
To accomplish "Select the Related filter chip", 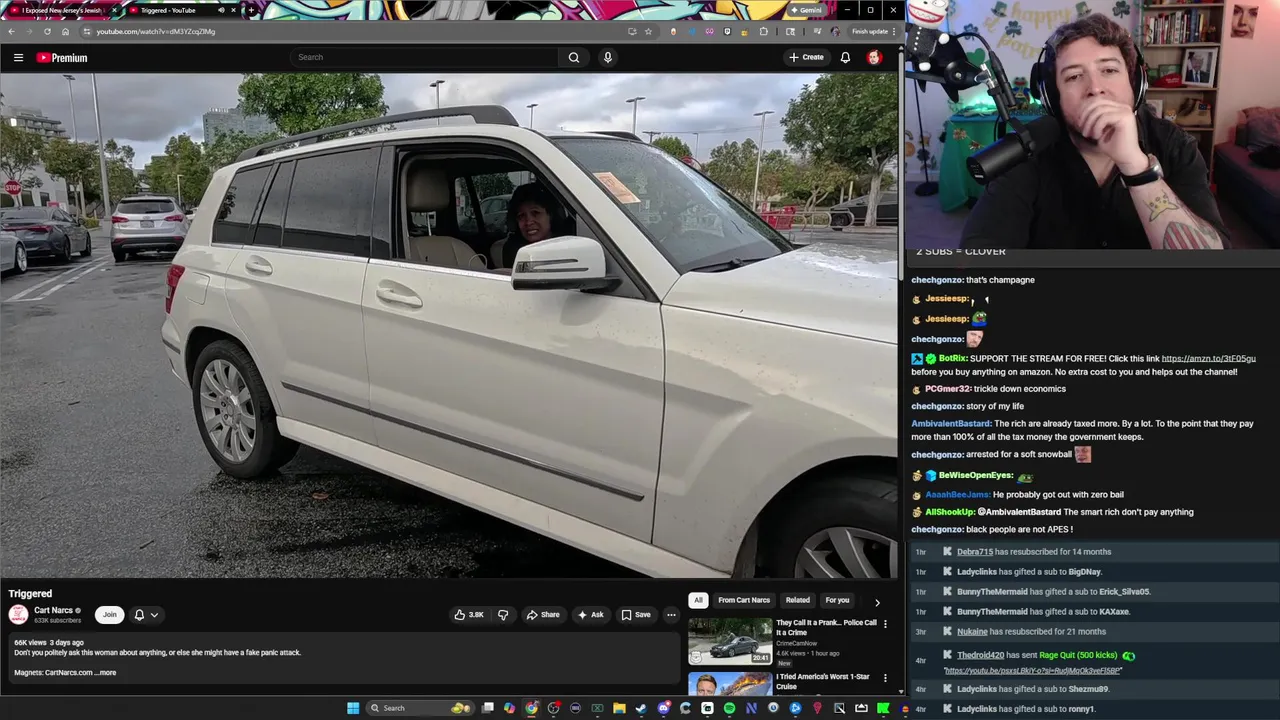I will 797,600.
